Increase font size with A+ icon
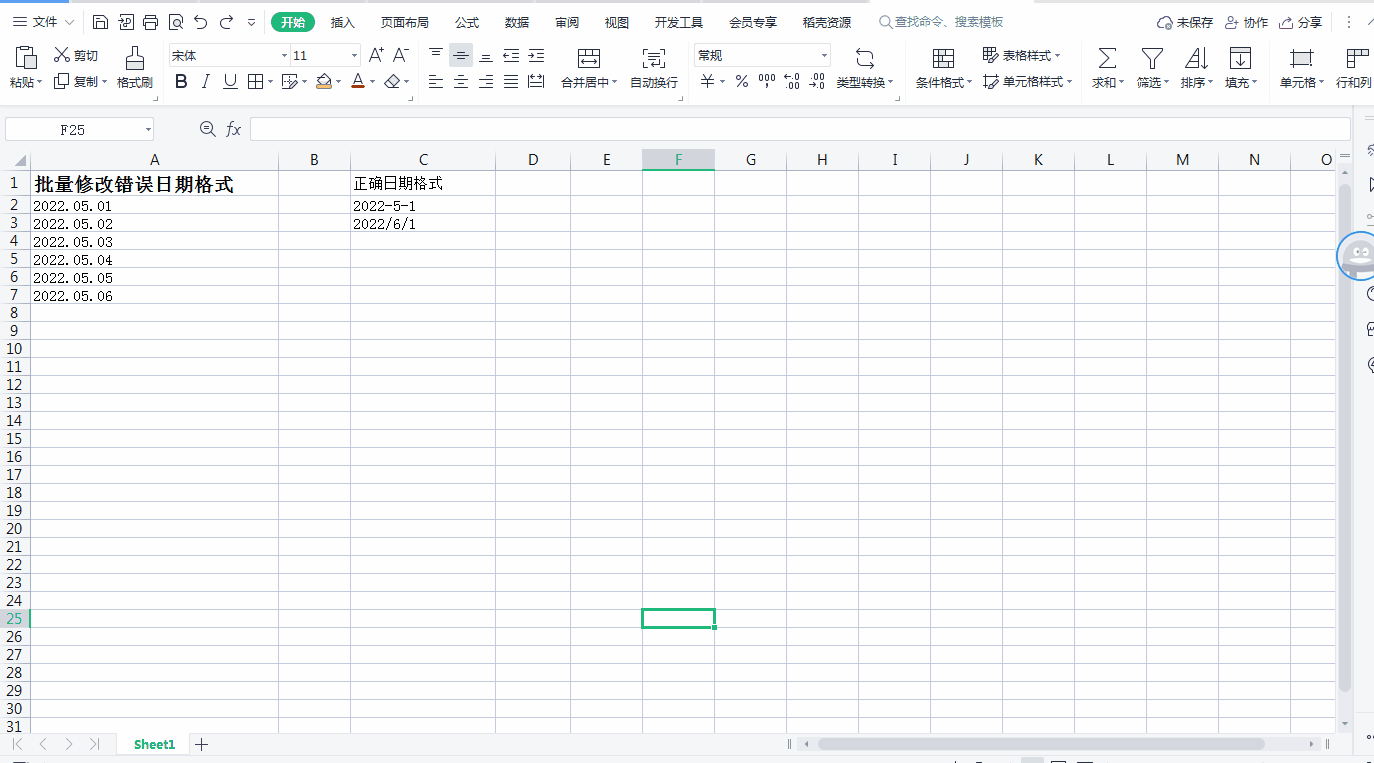Image resolution: width=1374 pixels, height=763 pixels. point(376,55)
